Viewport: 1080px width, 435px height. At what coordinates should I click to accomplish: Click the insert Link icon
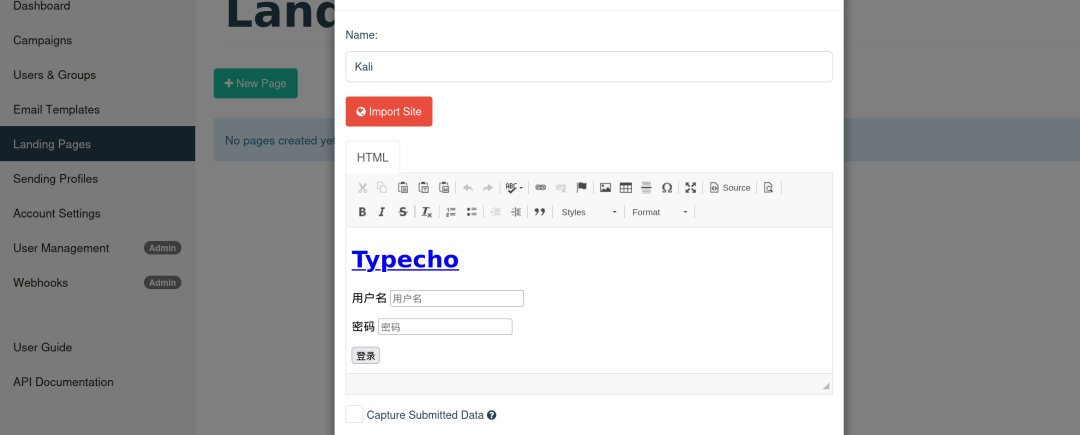pyautogui.click(x=541, y=188)
